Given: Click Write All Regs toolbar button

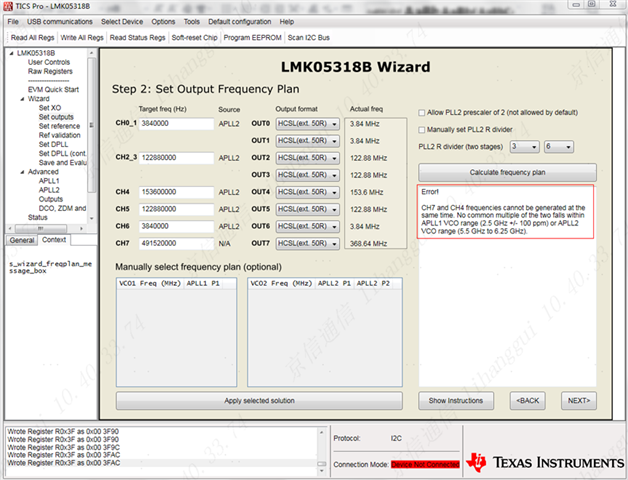Looking at the screenshot, I should [x=82, y=38].
